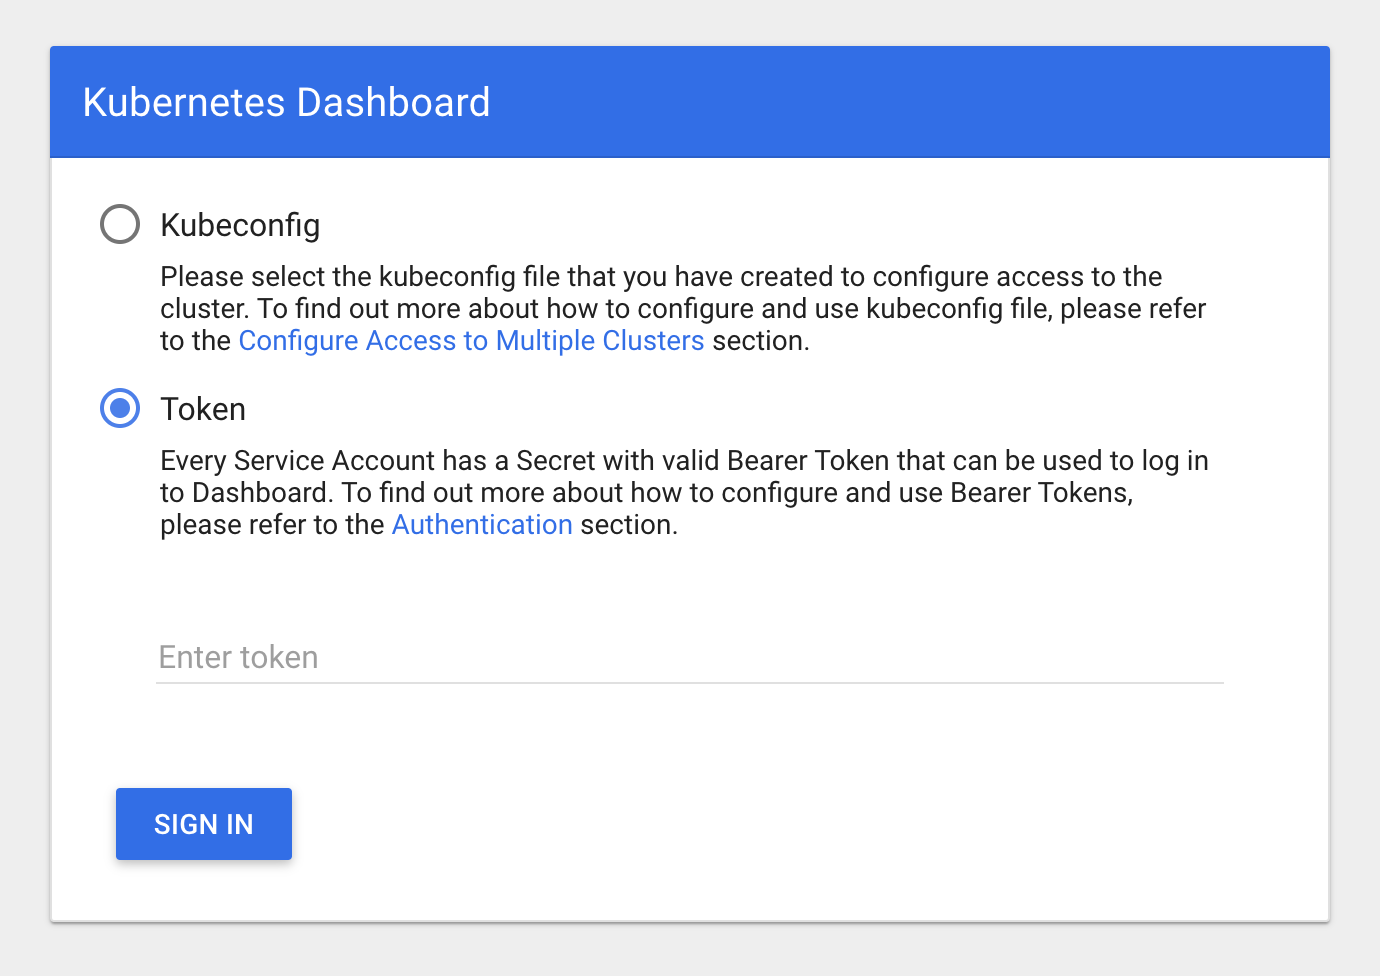Viewport: 1380px width, 976px height.
Task: Click the Kubernetes Dashboard header title
Action: pos(286,101)
